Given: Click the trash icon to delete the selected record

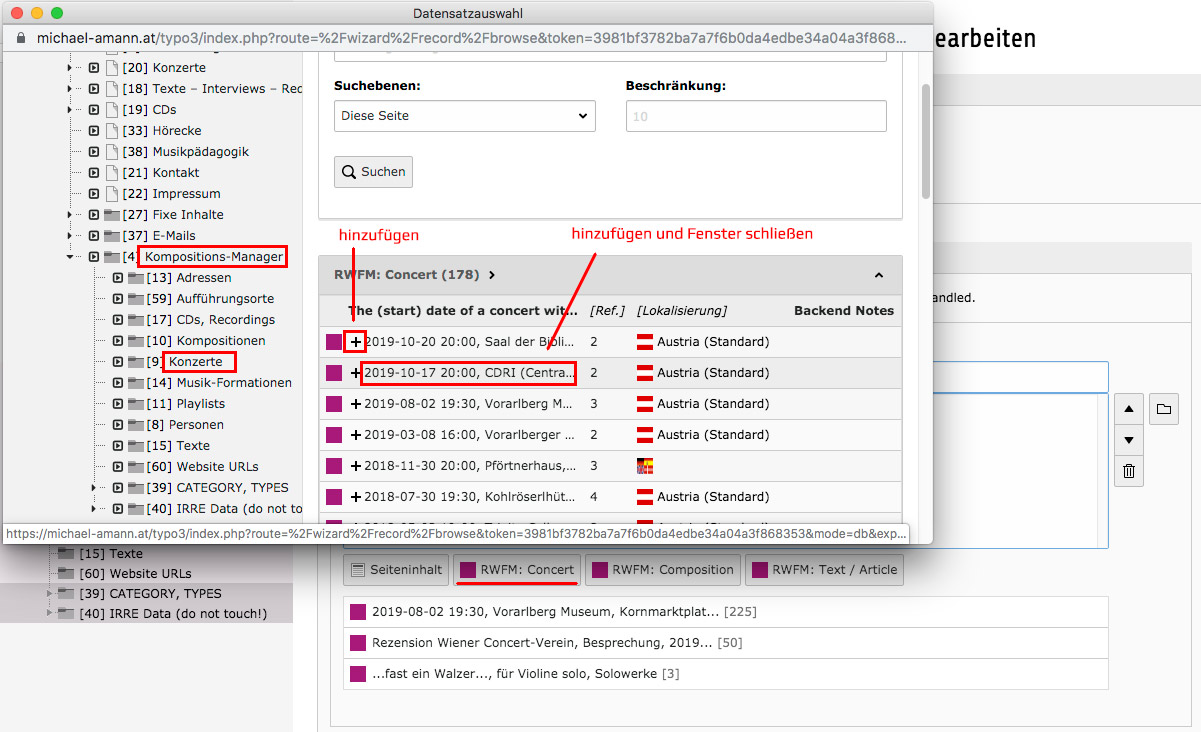Looking at the screenshot, I should (1128, 471).
